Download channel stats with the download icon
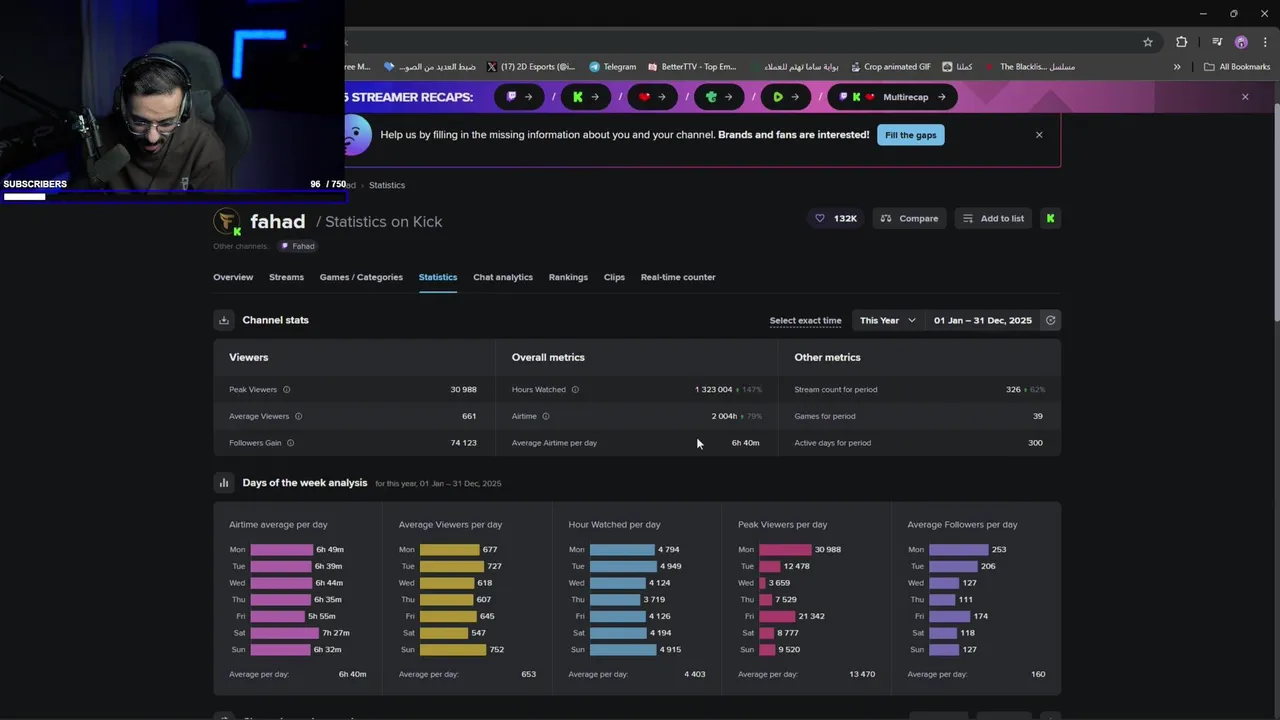The image size is (1280, 720). [x=224, y=320]
